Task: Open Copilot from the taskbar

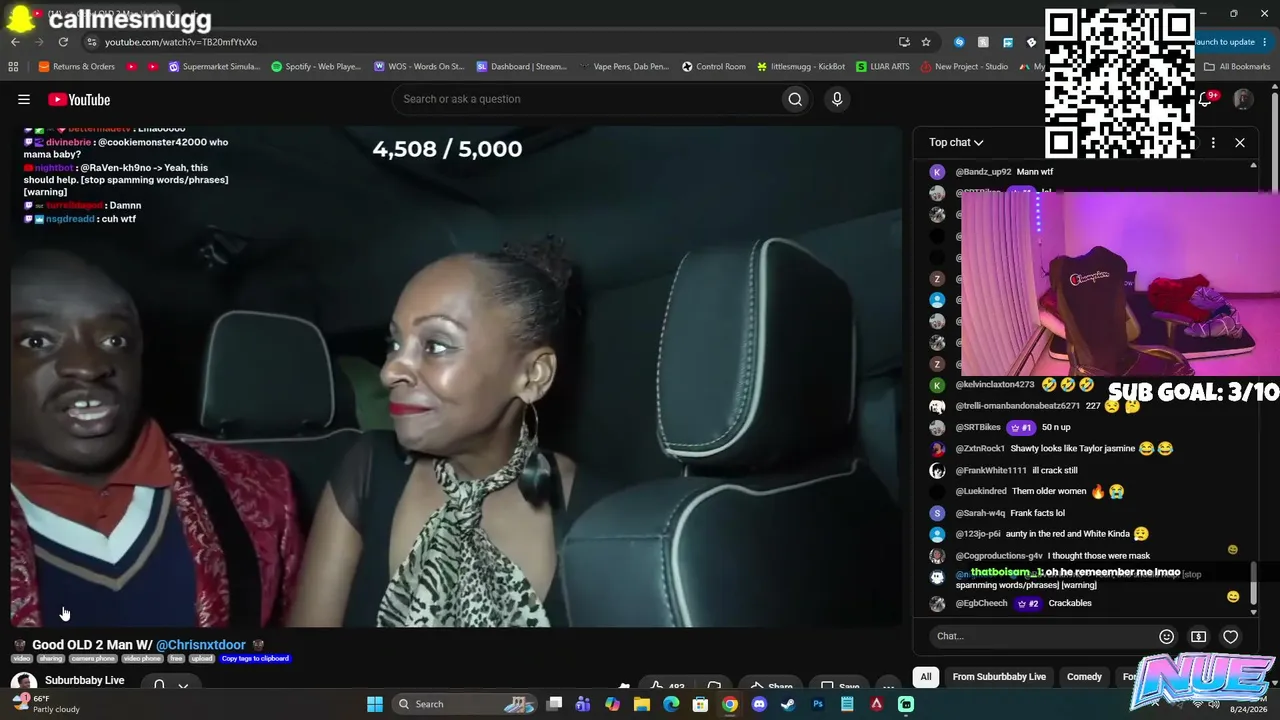Action: (612, 704)
